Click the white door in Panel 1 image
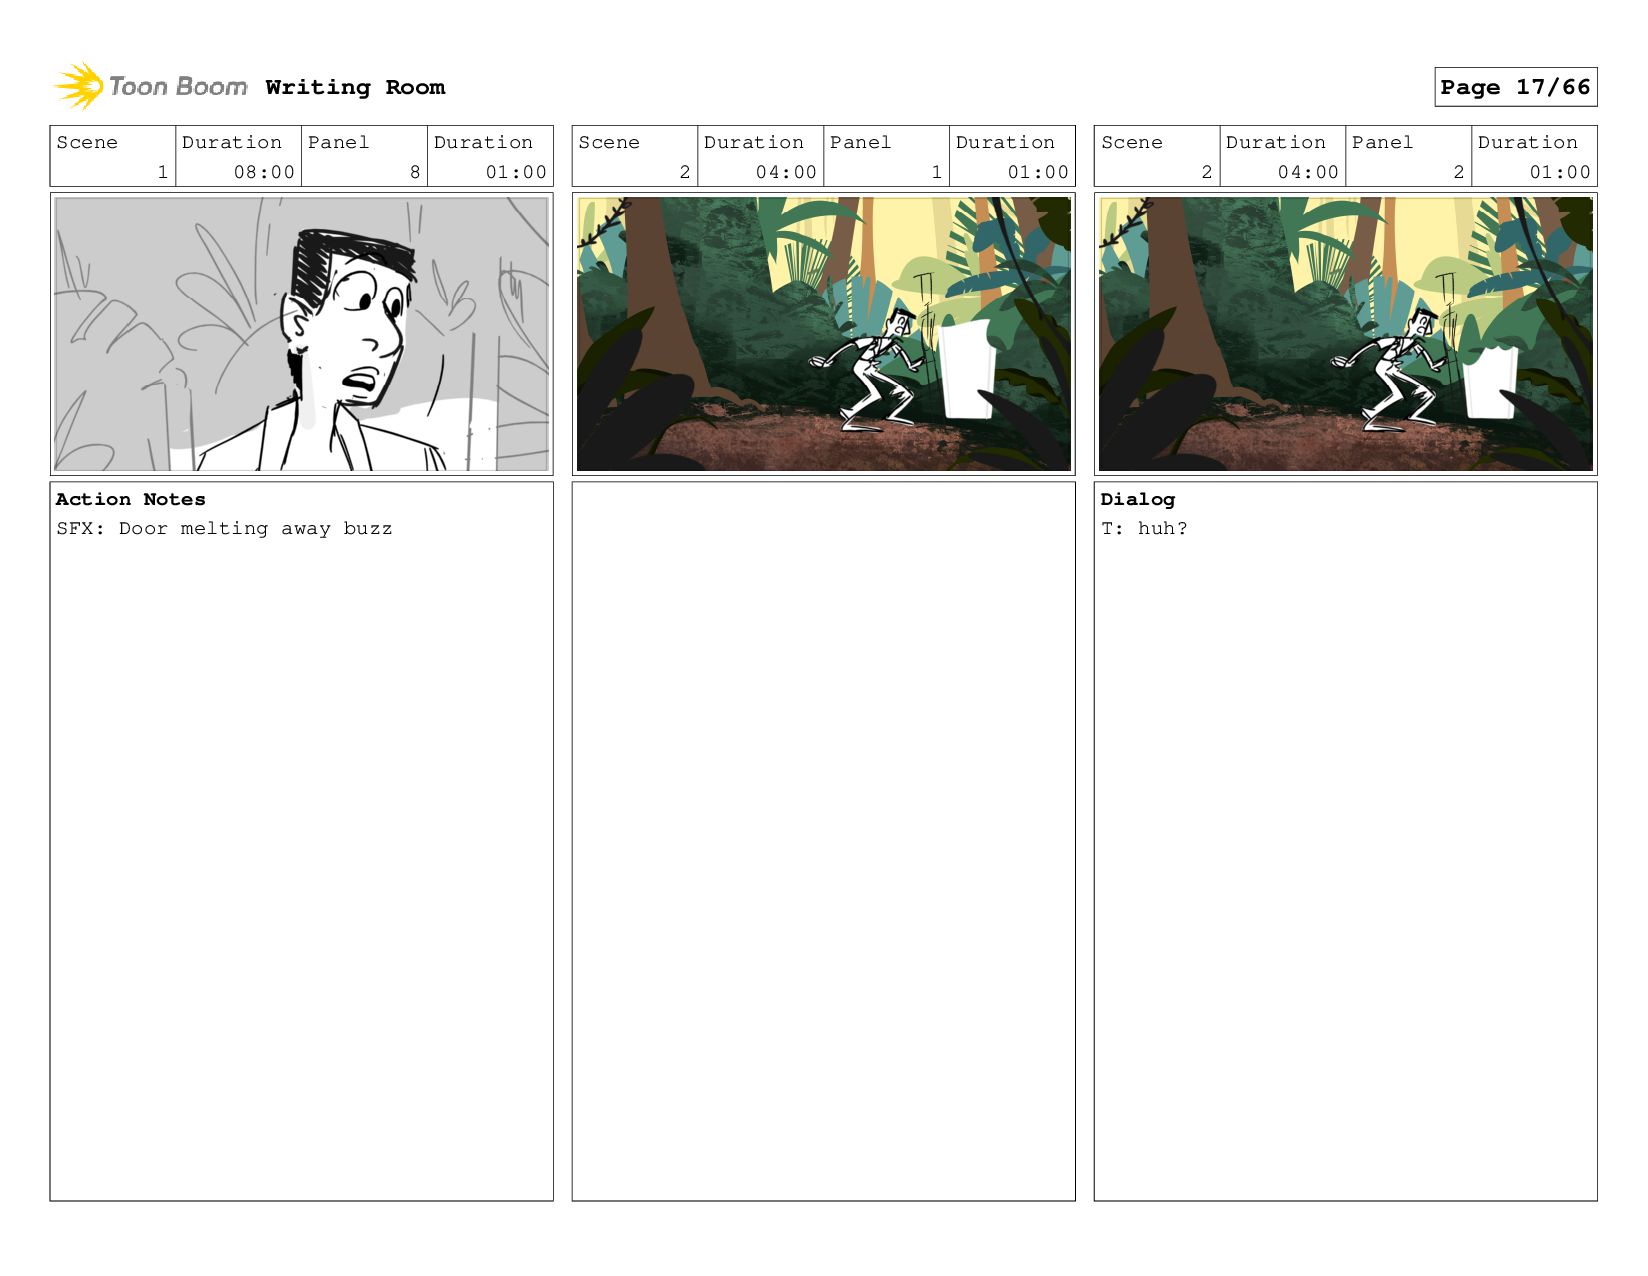 point(967,368)
